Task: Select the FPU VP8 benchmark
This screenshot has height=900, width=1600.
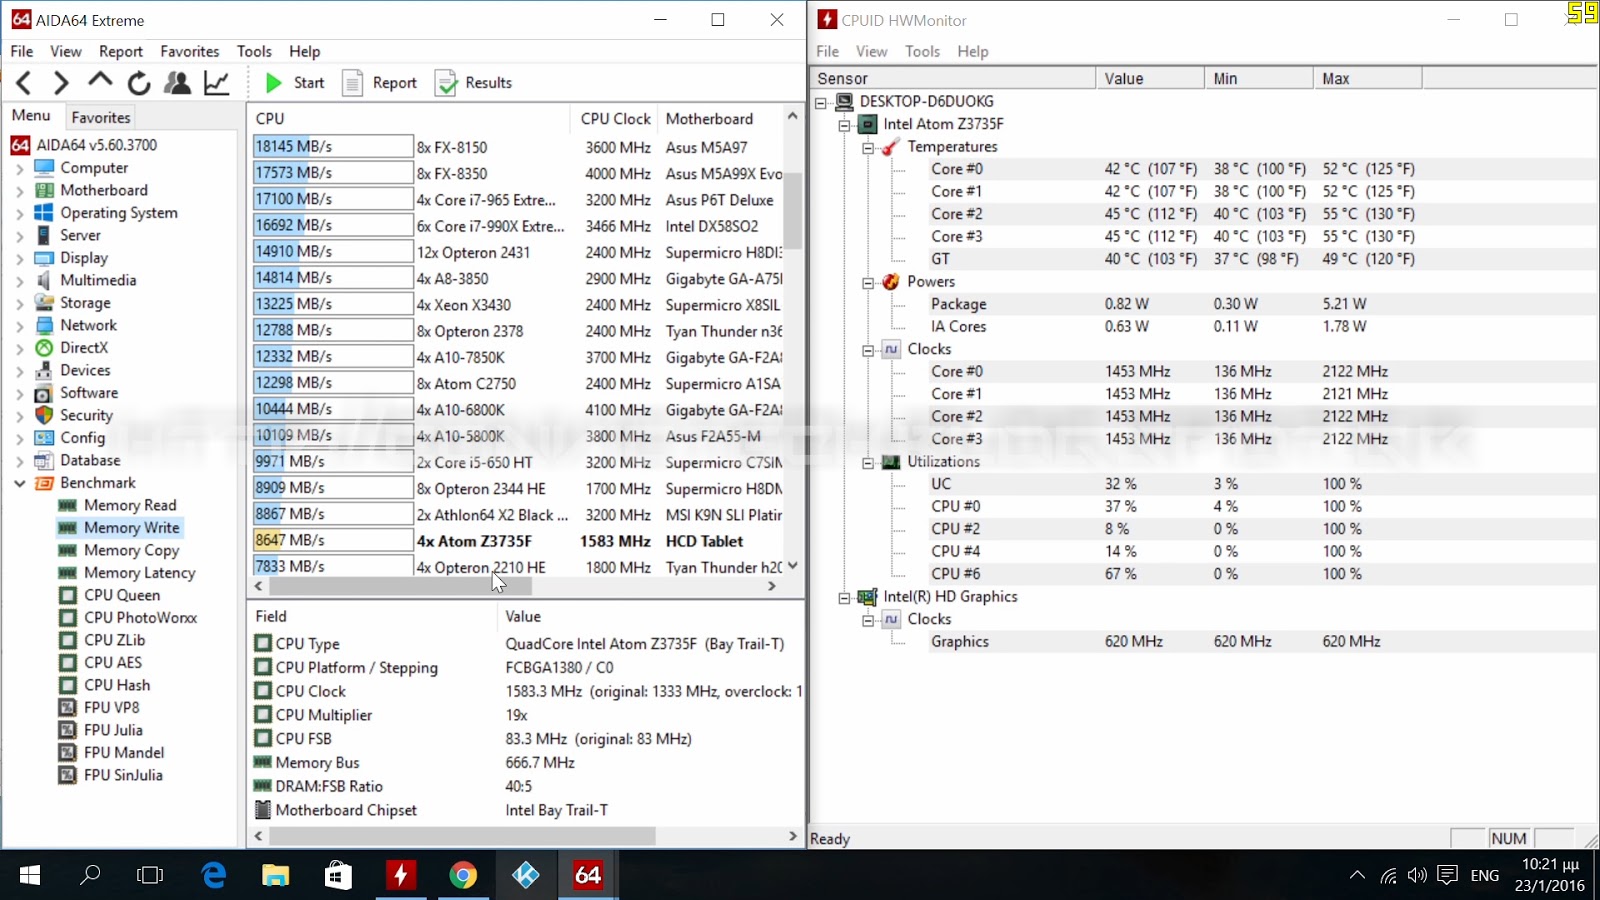Action: click(x=111, y=707)
